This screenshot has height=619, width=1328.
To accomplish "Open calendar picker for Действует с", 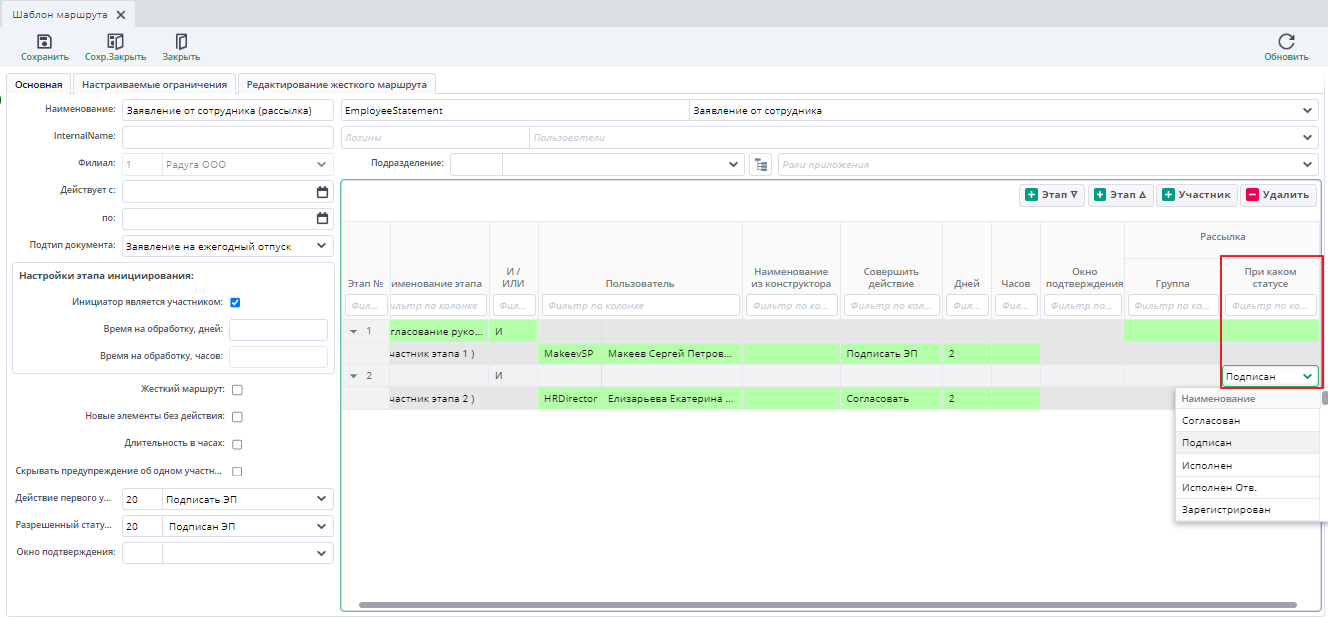I will point(322,192).
